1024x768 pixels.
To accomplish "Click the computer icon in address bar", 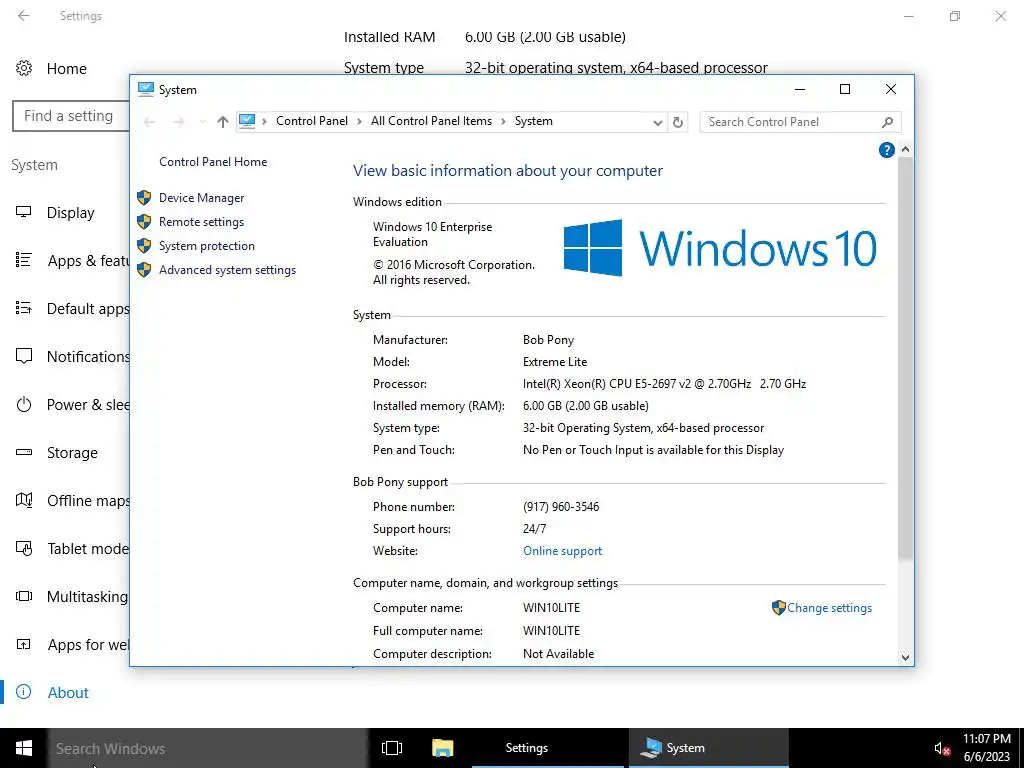I will tap(247, 121).
